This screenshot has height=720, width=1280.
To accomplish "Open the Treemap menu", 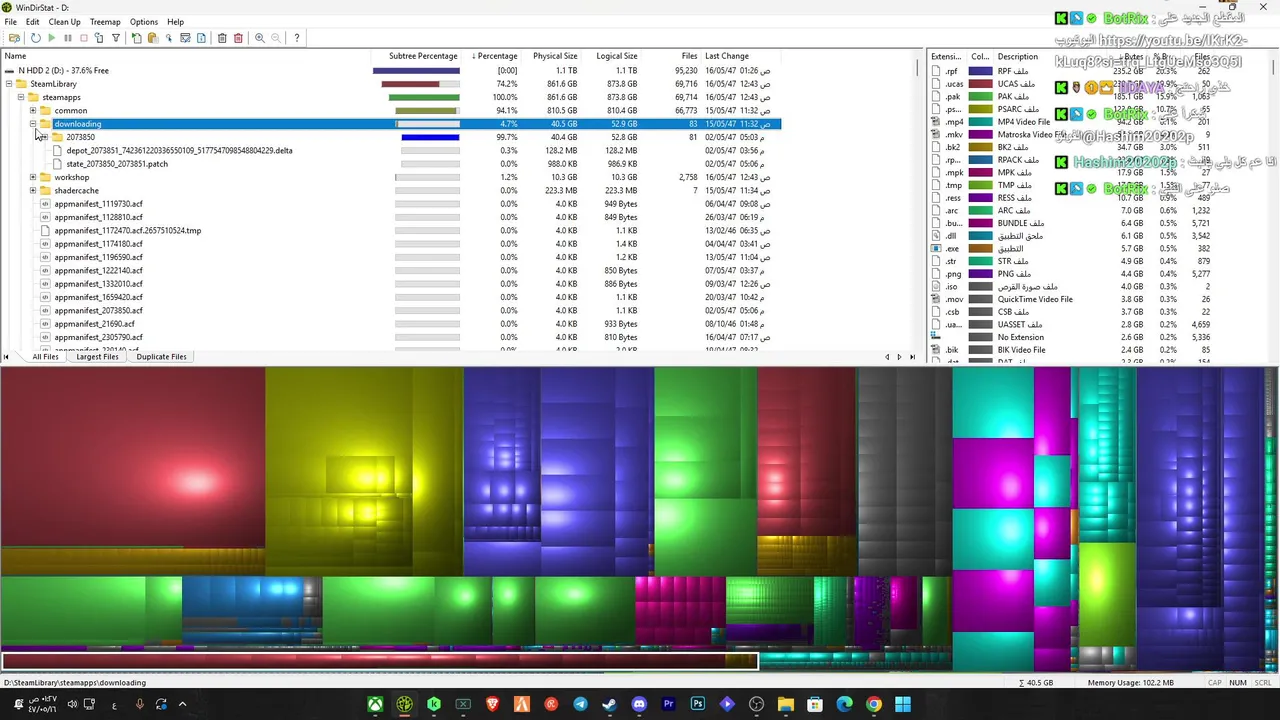I will pyautogui.click(x=105, y=22).
